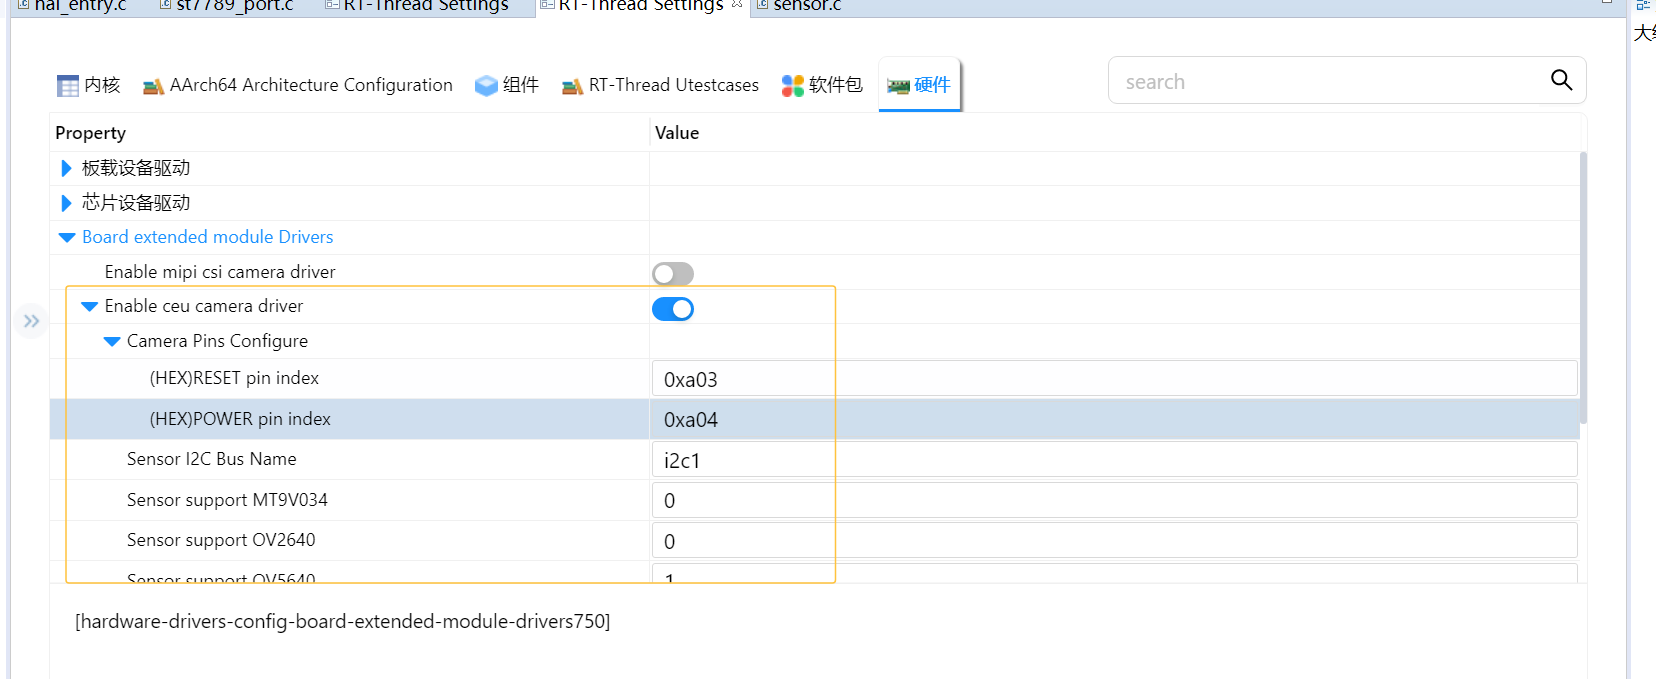Open the 内核 kernel settings tab
Image resolution: width=1656 pixels, height=679 pixels.
[x=88, y=85]
